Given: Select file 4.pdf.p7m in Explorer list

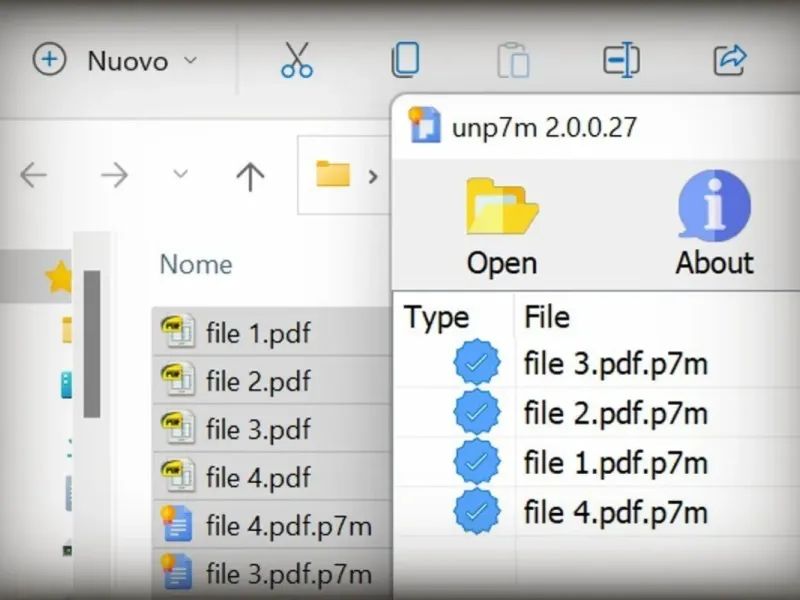Looking at the screenshot, I should [272, 525].
